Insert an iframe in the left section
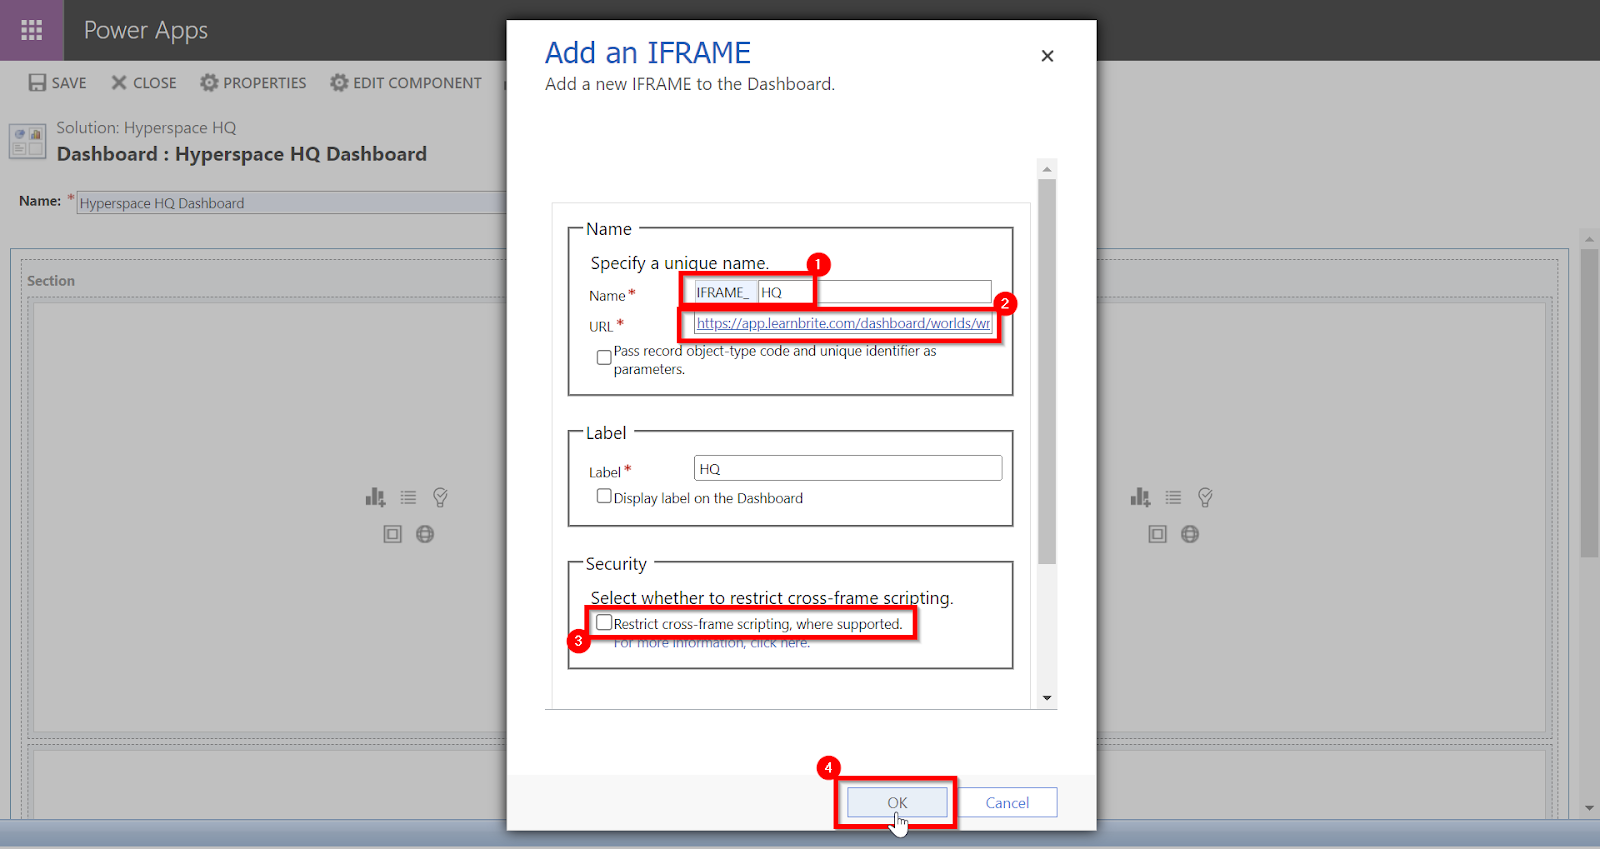 point(392,534)
